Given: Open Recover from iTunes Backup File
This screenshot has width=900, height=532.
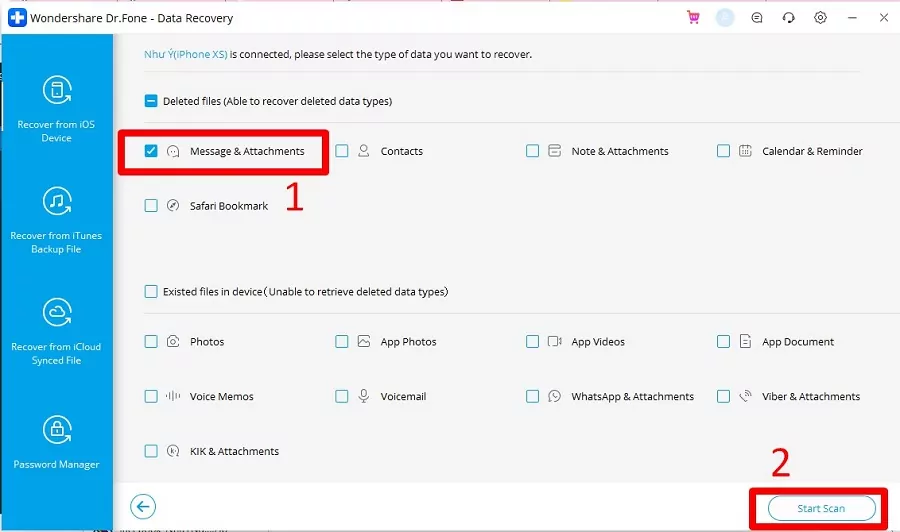Looking at the screenshot, I should (56, 220).
